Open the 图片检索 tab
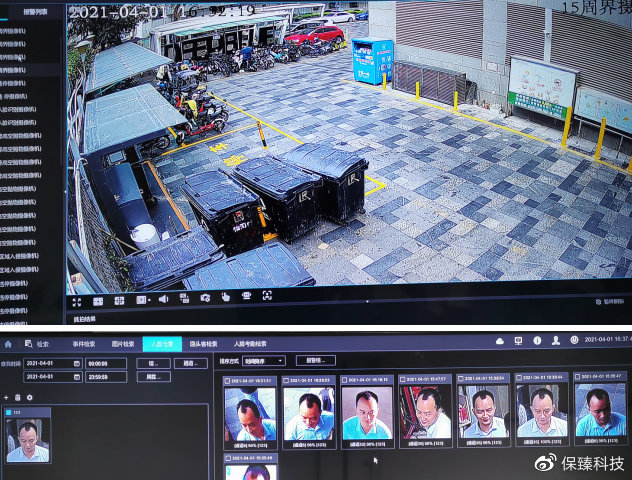The width and height of the screenshot is (632, 480). pyautogui.click(x=123, y=344)
